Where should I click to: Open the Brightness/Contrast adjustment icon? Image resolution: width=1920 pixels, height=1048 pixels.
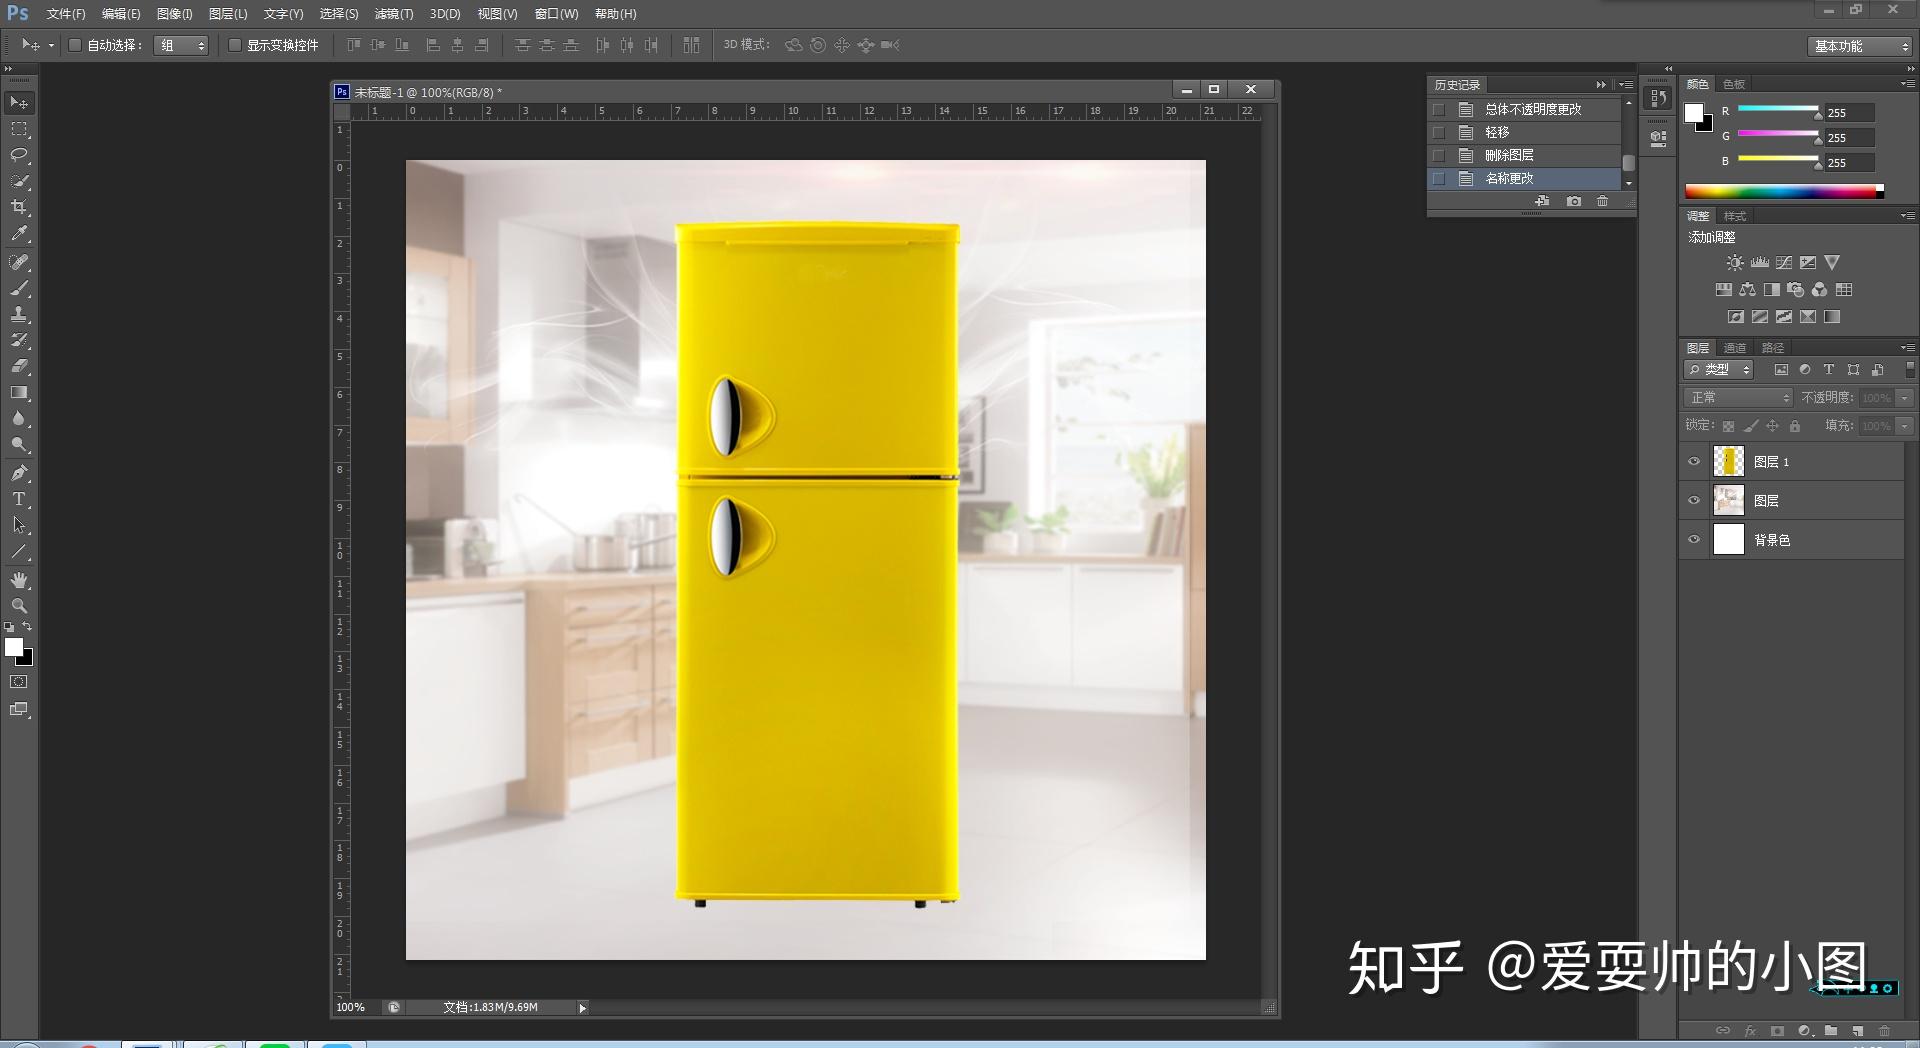pyautogui.click(x=1734, y=262)
